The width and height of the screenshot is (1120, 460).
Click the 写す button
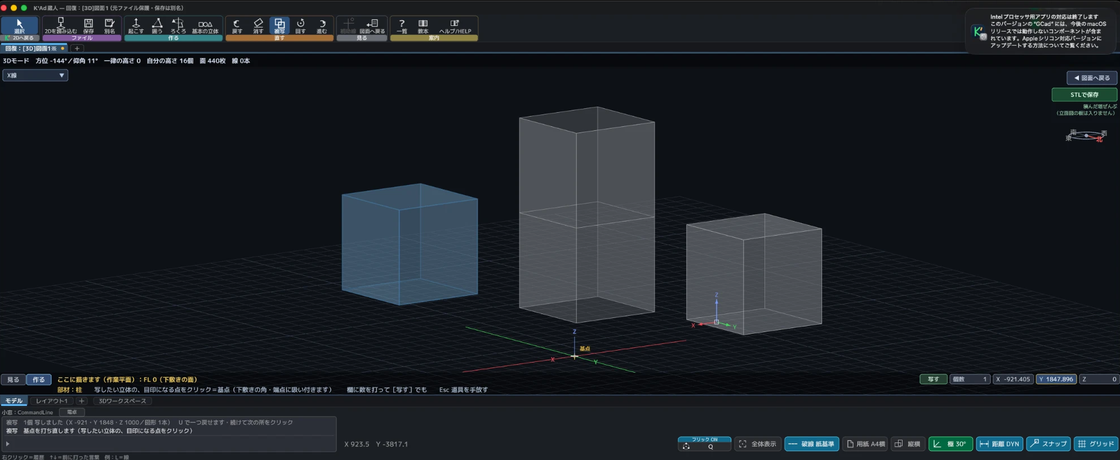[933, 379]
